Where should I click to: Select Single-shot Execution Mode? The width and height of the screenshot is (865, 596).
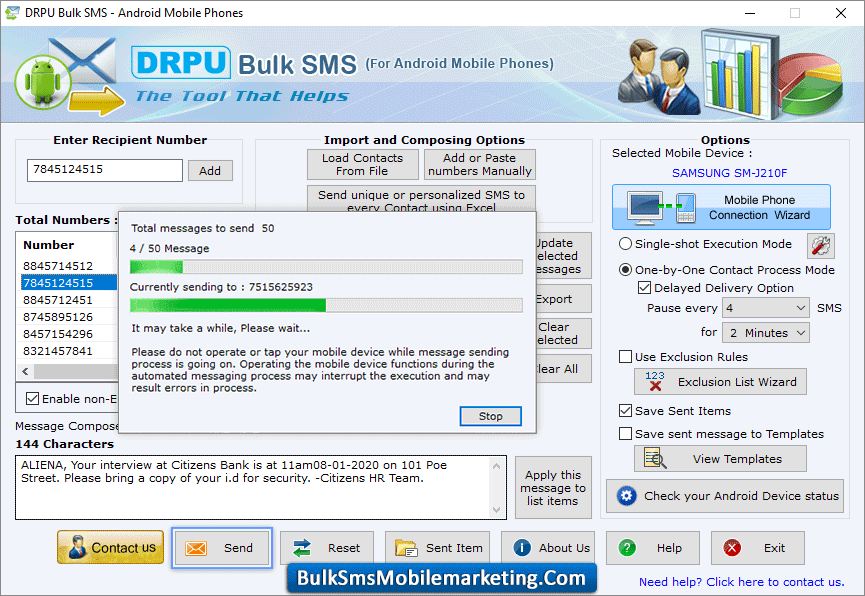coord(625,244)
